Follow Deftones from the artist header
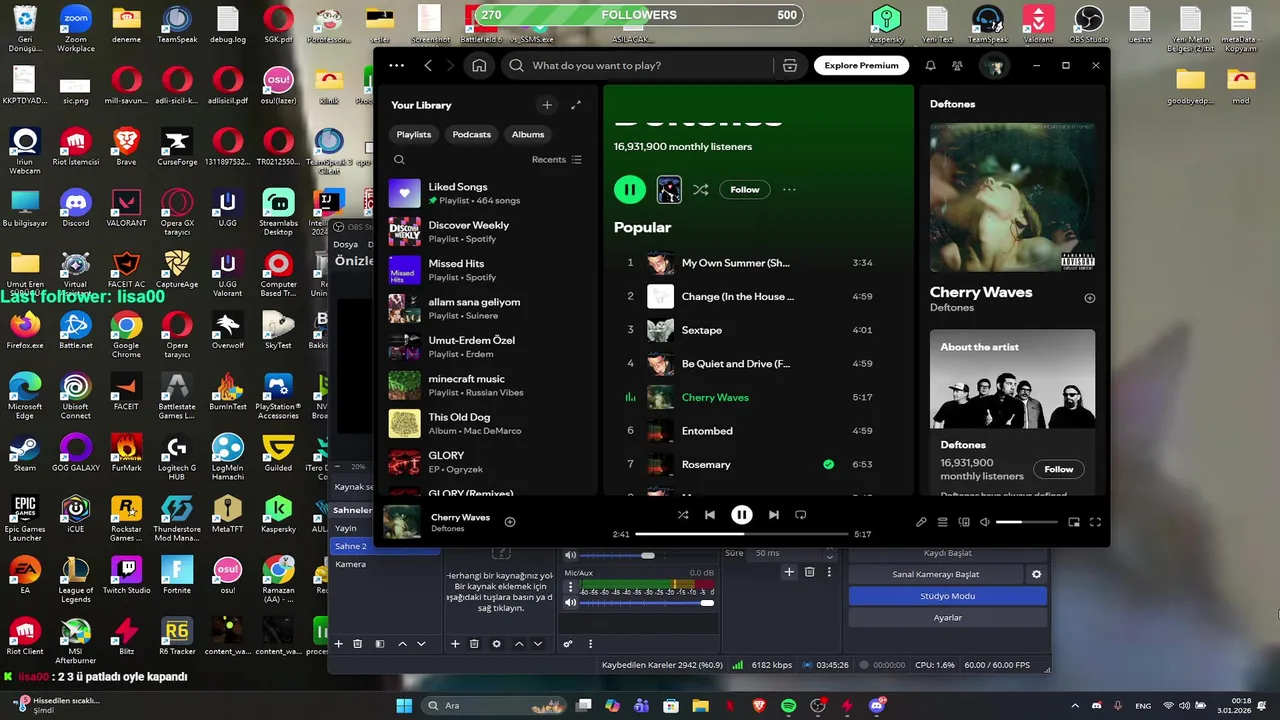The height and width of the screenshot is (720, 1280). coord(745,189)
